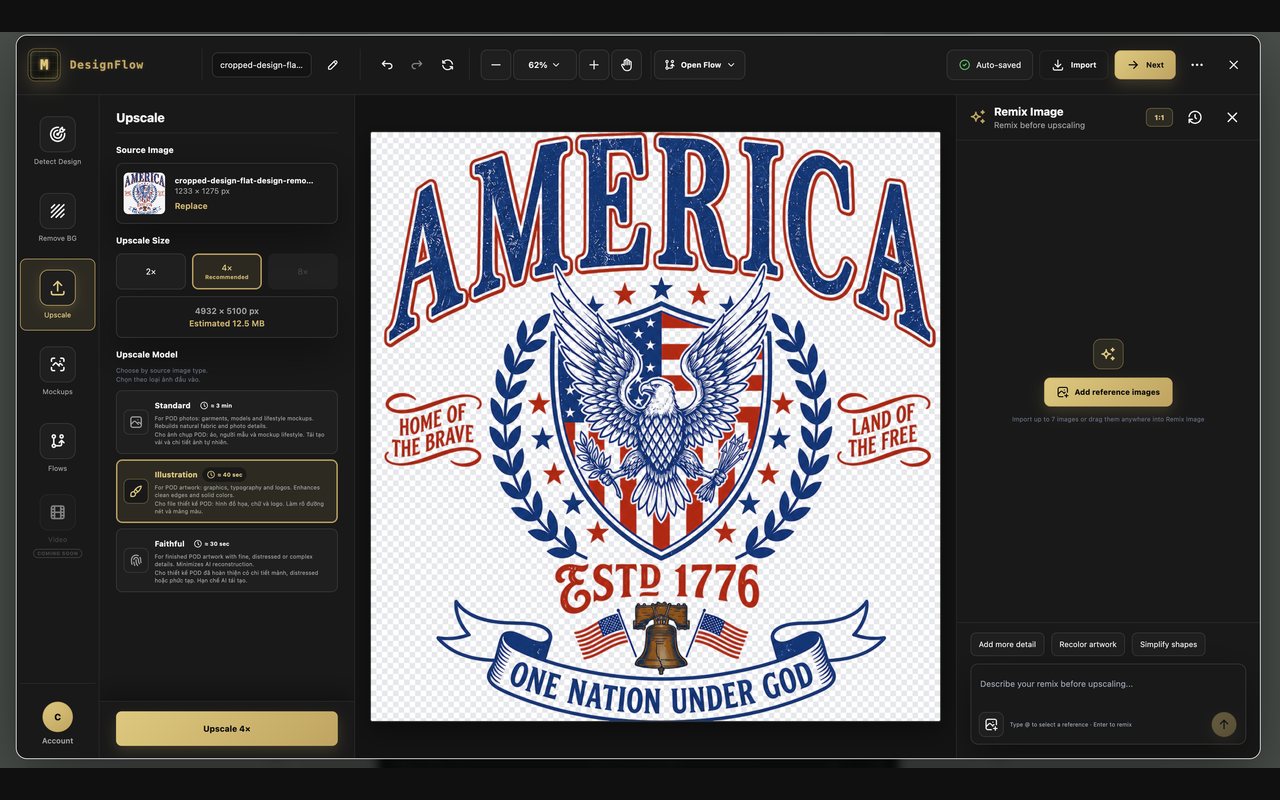The height and width of the screenshot is (800, 1280).
Task: Click the DesignFlow logo icon
Action: [x=44, y=65]
